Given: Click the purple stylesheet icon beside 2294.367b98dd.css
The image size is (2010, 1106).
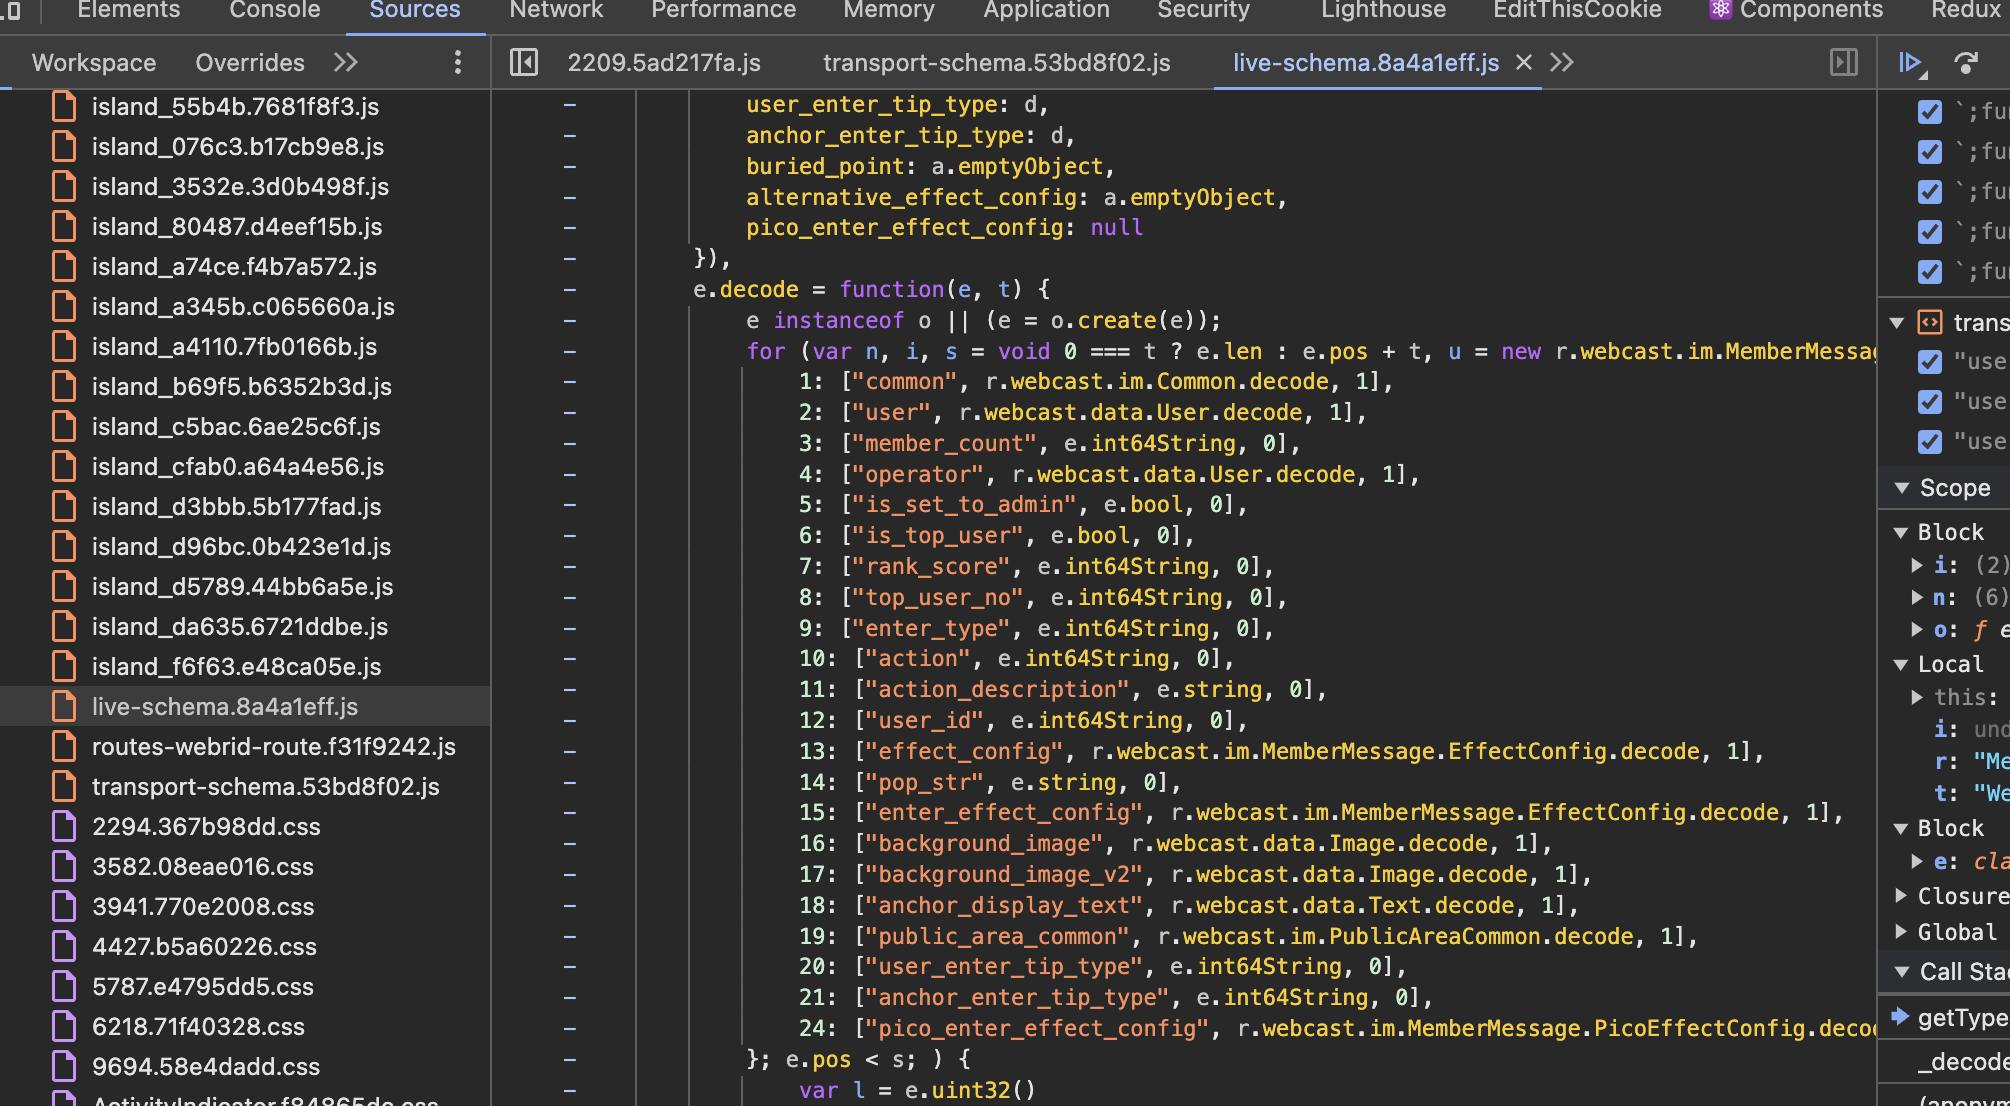Looking at the screenshot, I should (64, 826).
